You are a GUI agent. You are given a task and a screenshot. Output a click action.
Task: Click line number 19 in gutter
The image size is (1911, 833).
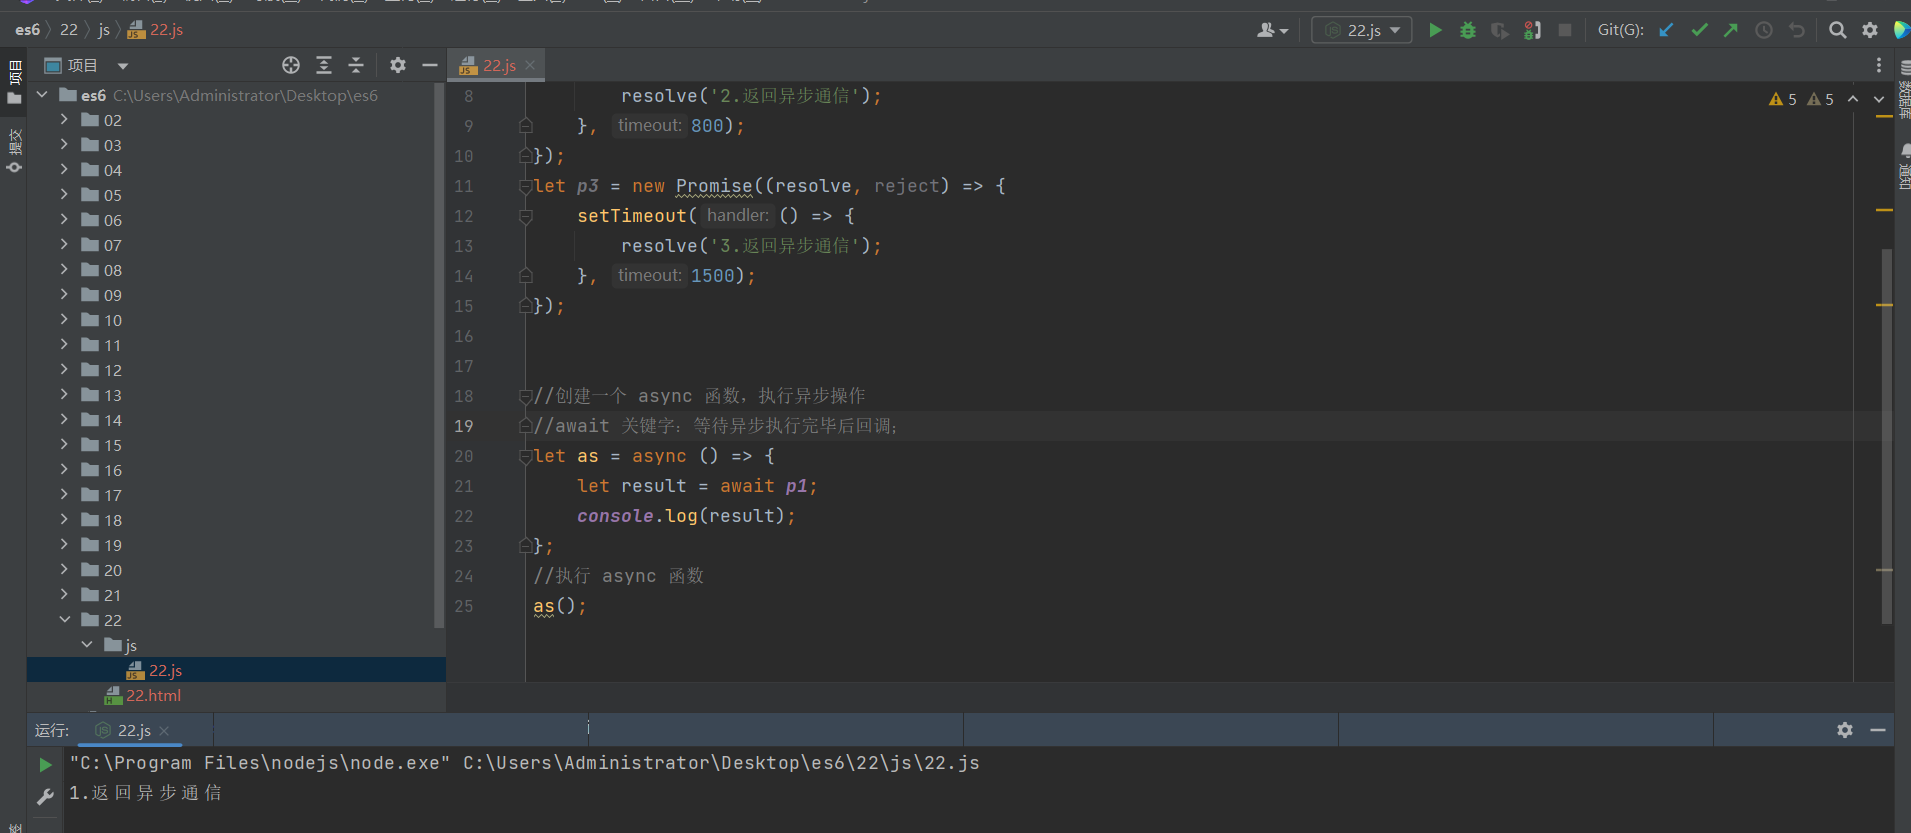click(x=464, y=426)
